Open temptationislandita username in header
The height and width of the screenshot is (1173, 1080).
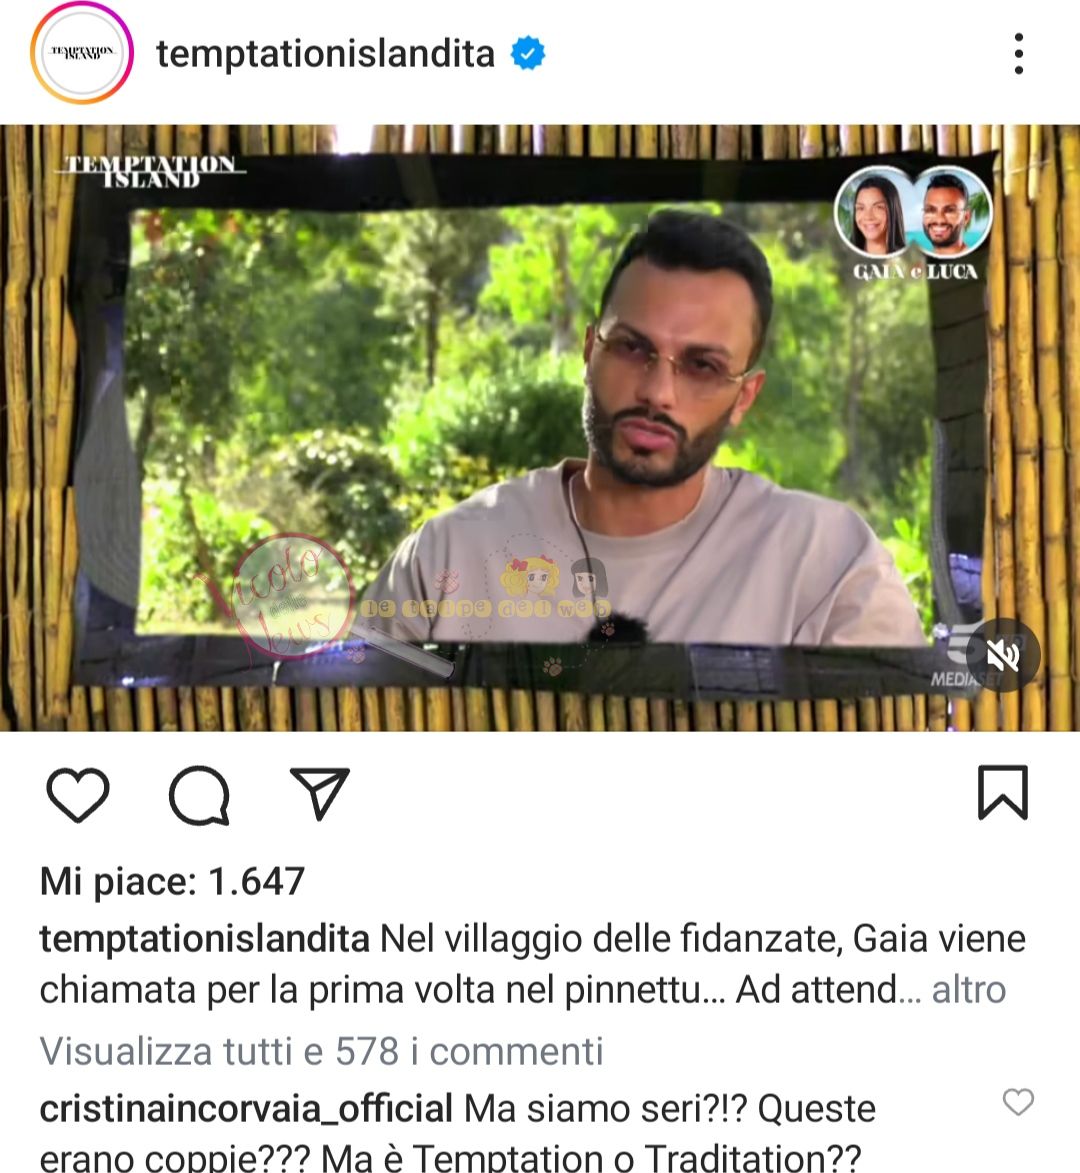point(325,54)
